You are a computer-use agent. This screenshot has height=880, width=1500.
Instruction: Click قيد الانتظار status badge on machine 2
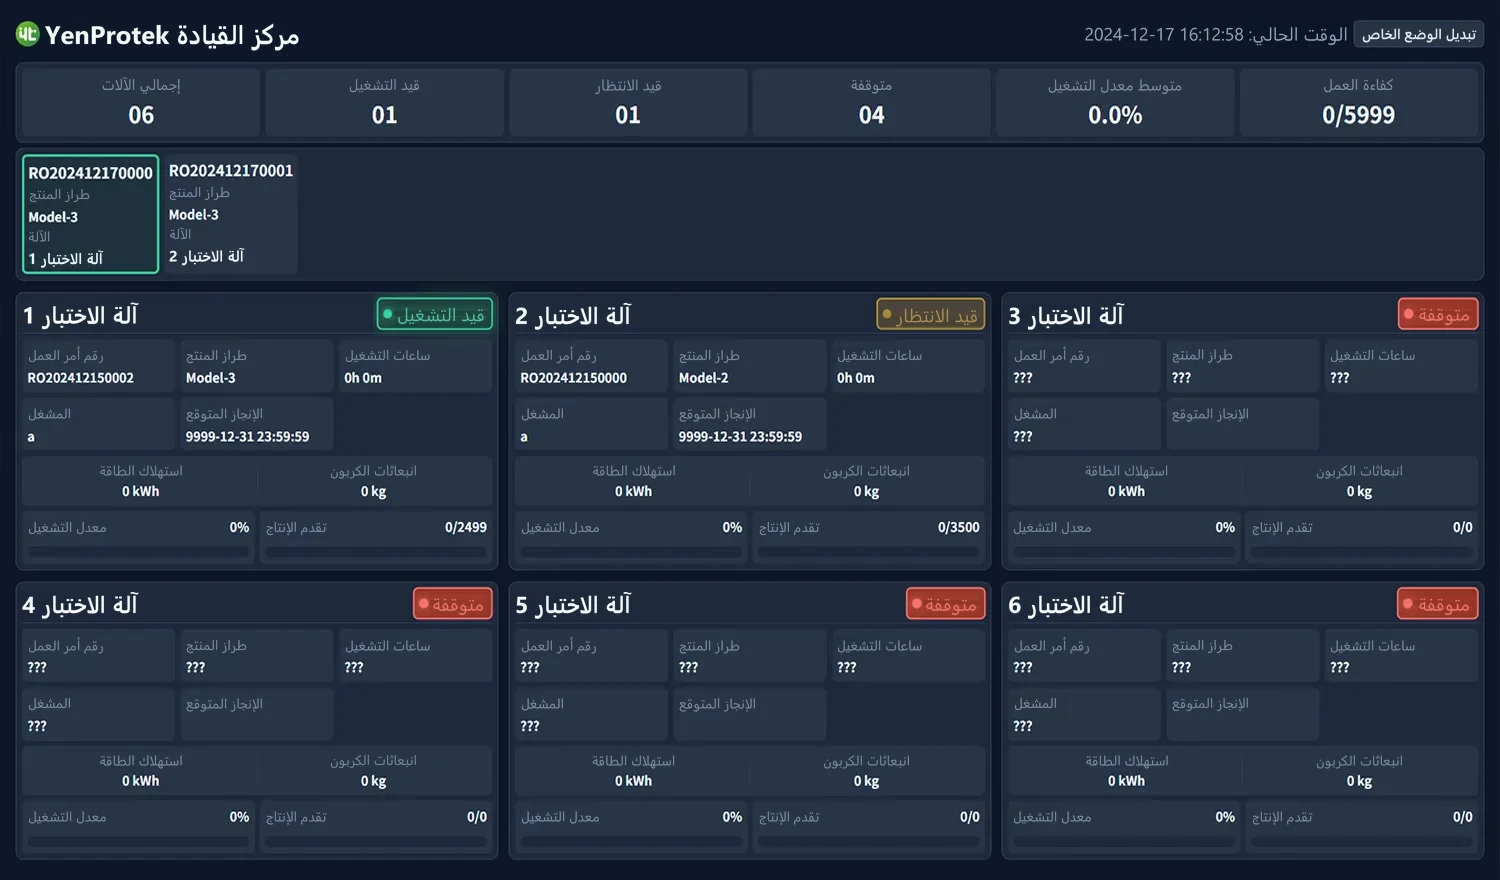click(x=931, y=314)
